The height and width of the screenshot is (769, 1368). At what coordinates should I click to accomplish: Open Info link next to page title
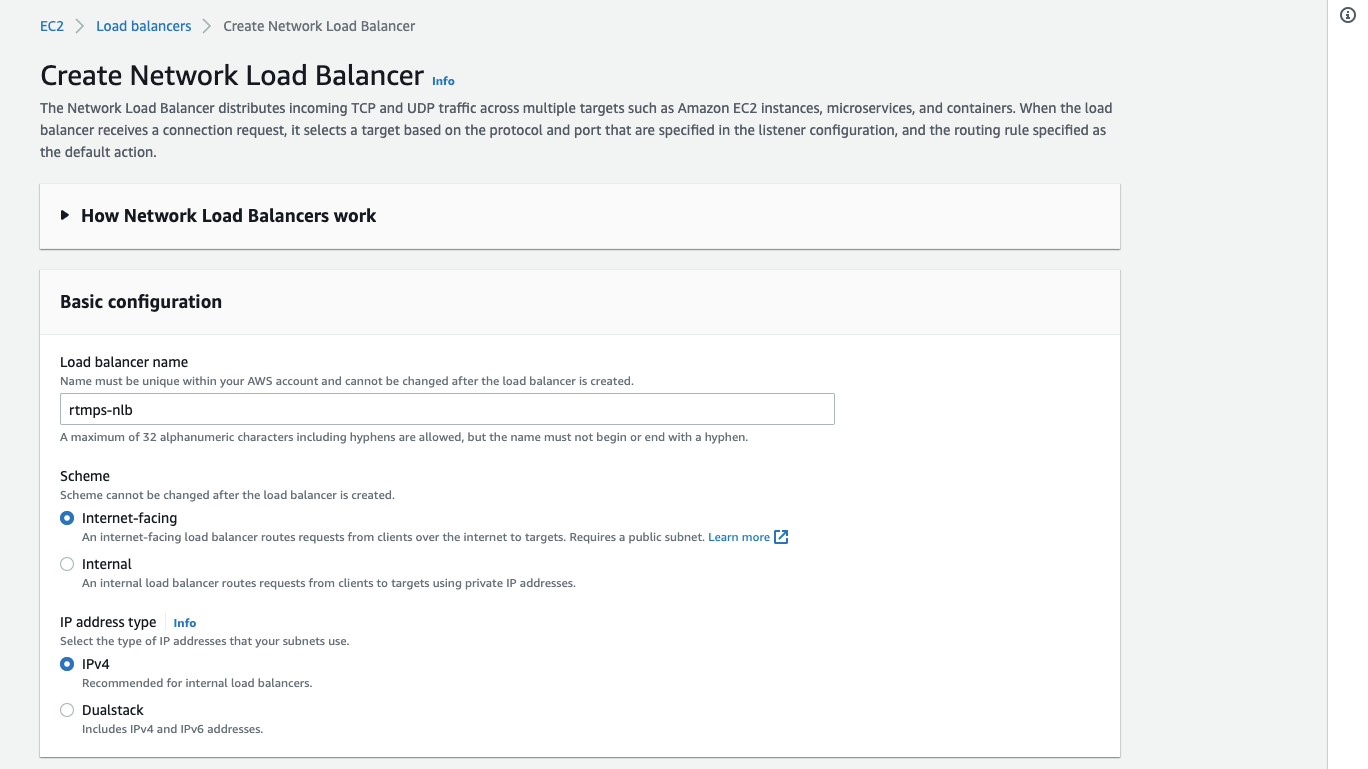tap(443, 81)
